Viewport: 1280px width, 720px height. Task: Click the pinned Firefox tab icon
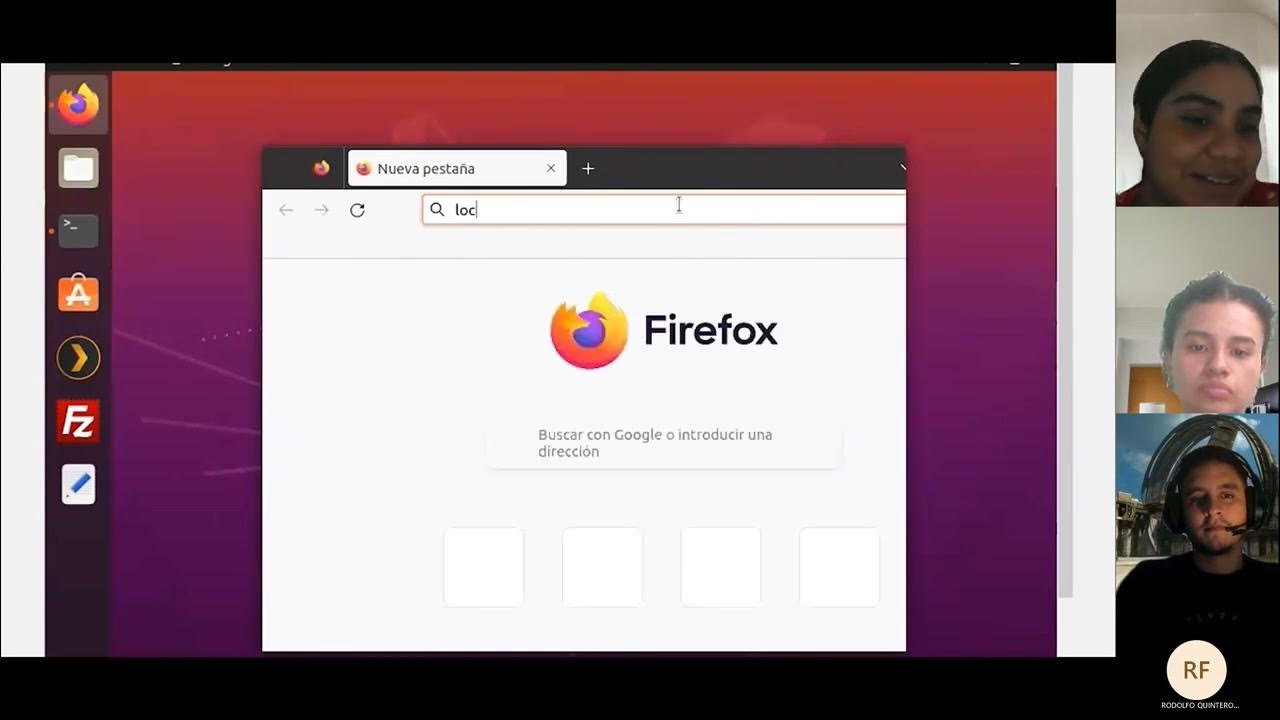pyautogui.click(x=321, y=169)
